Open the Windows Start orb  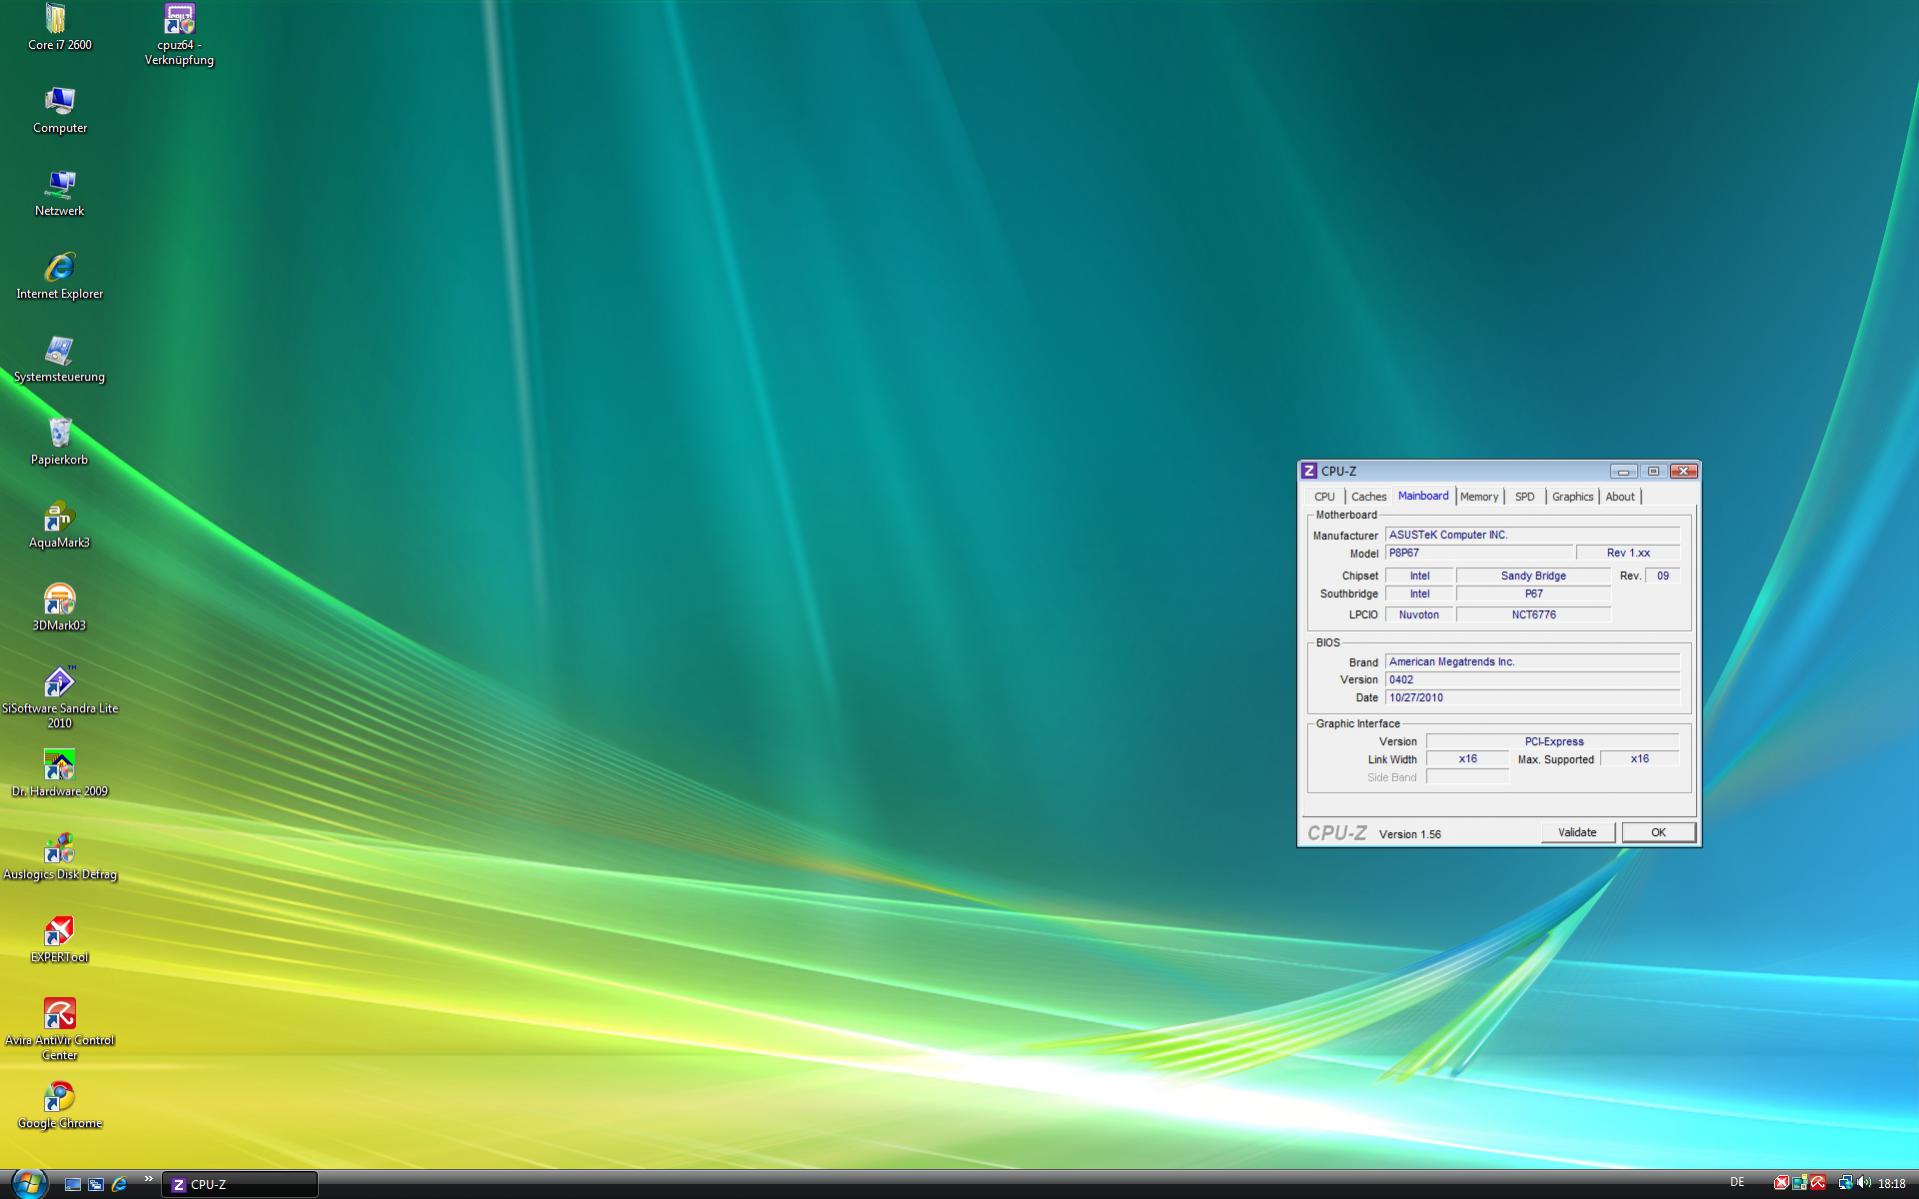[28, 1183]
